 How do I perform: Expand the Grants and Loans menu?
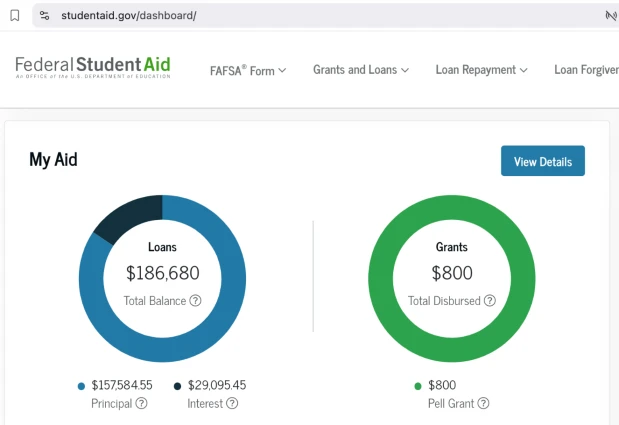coord(361,70)
